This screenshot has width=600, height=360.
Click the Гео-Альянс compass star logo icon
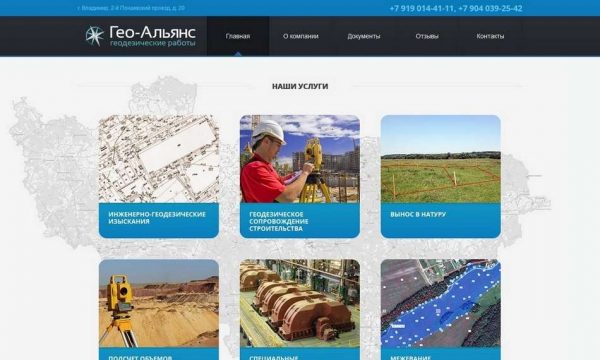pos(94,36)
